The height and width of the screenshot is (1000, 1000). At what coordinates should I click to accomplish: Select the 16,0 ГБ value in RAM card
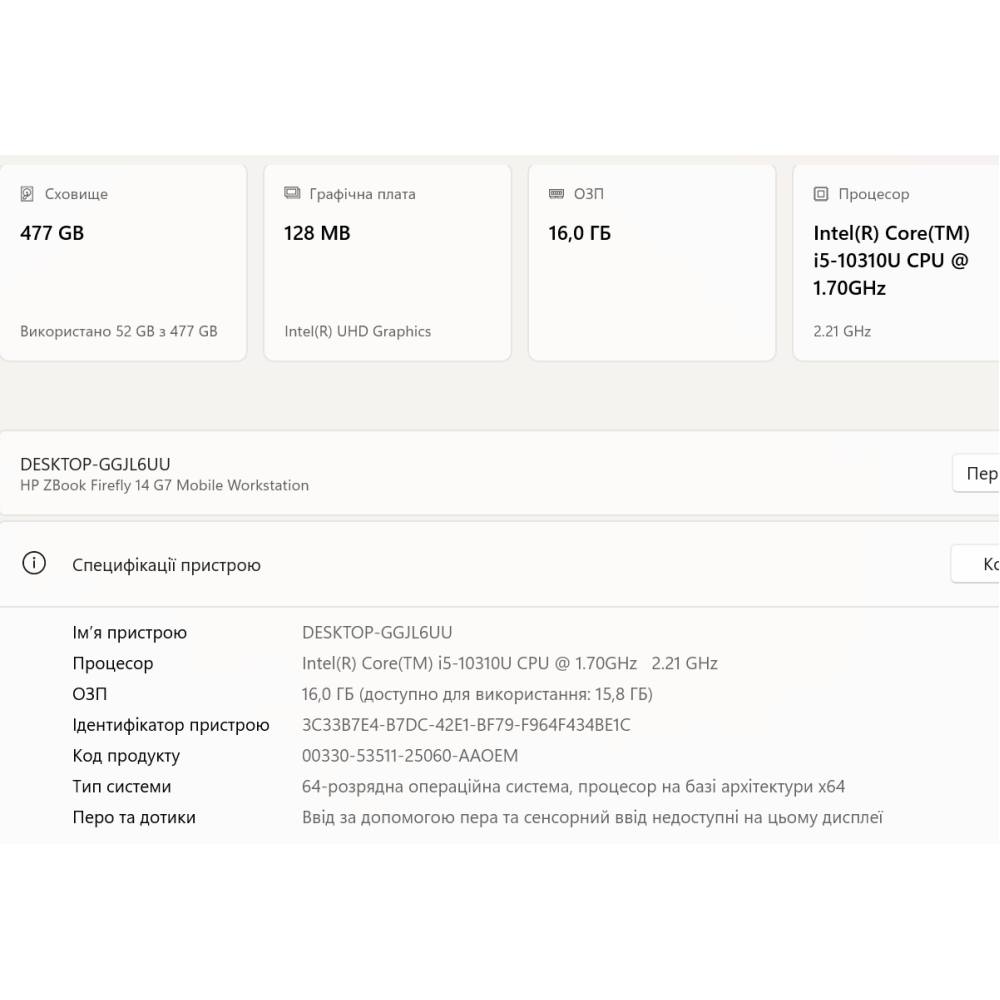coord(579,234)
